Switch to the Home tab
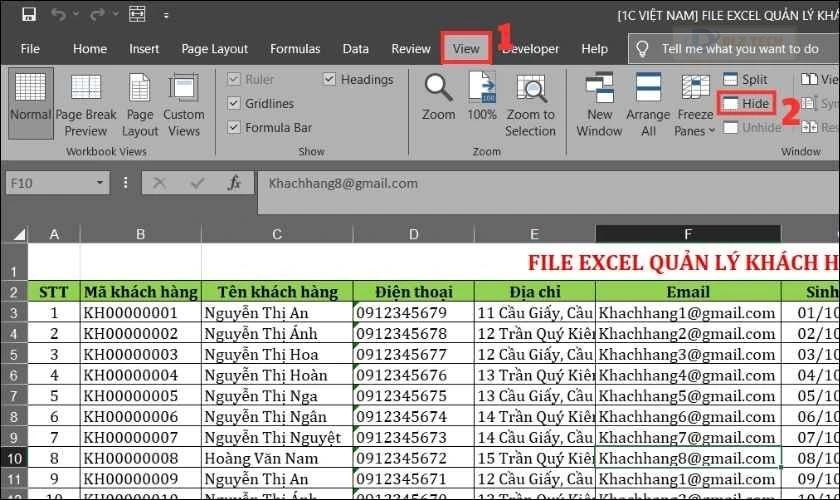The image size is (840, 500). click(89, 49)
